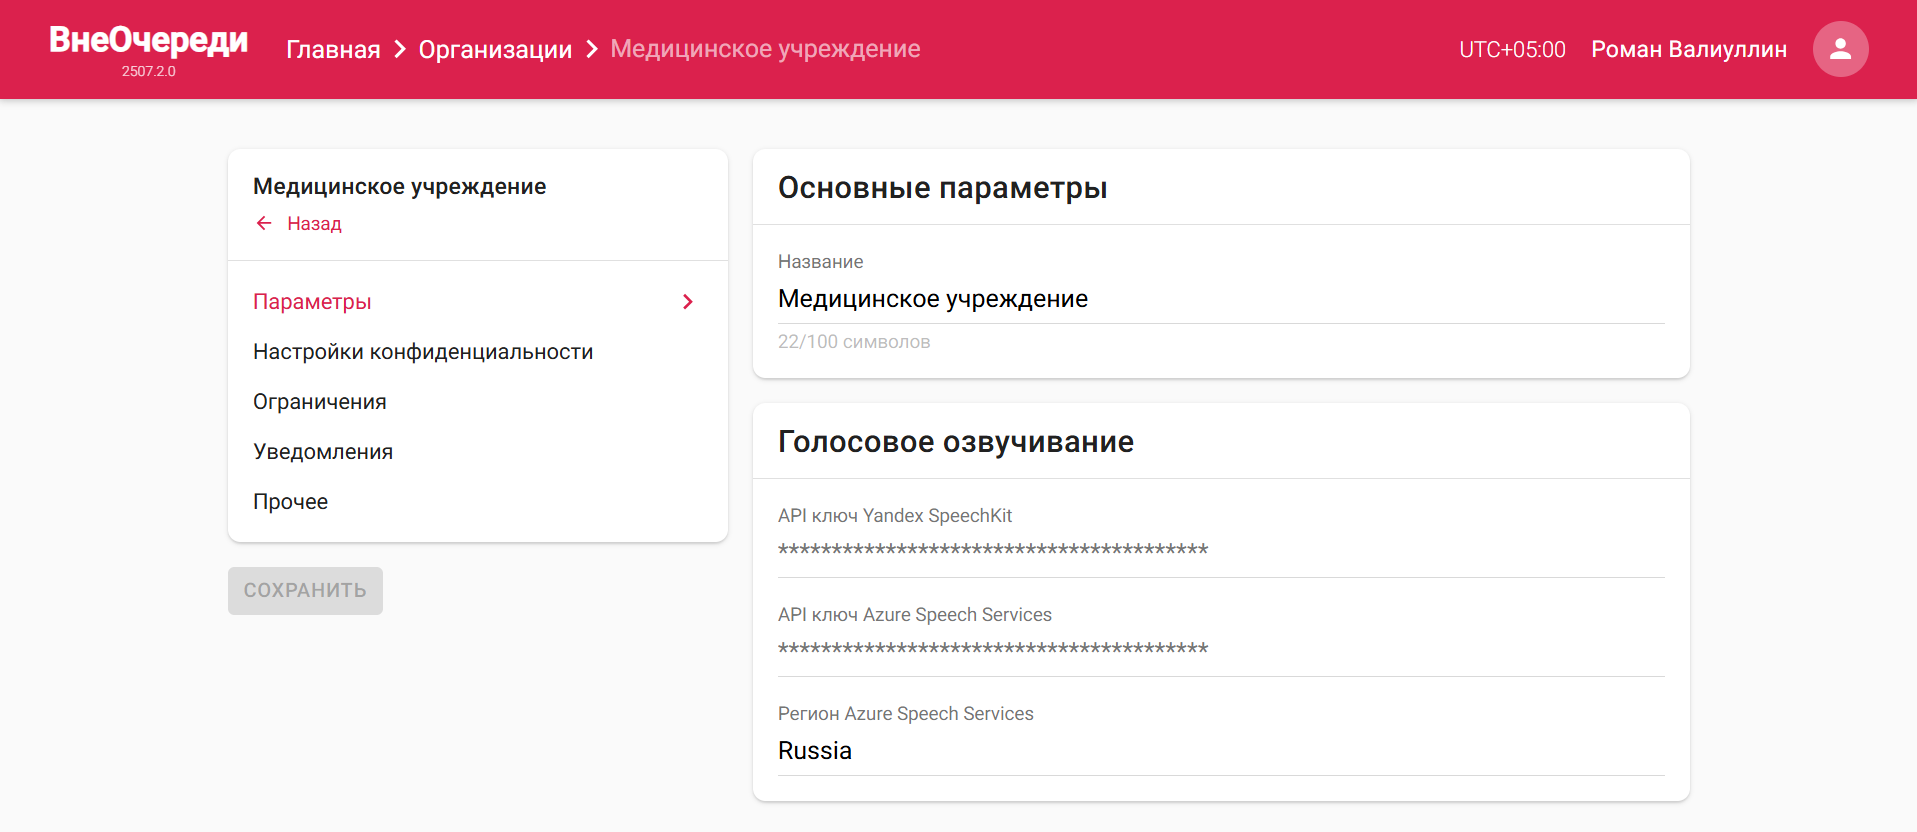Click the Основные параметры heading
The width and height of the screenshot is (1917, 832).
click(942, 188)
